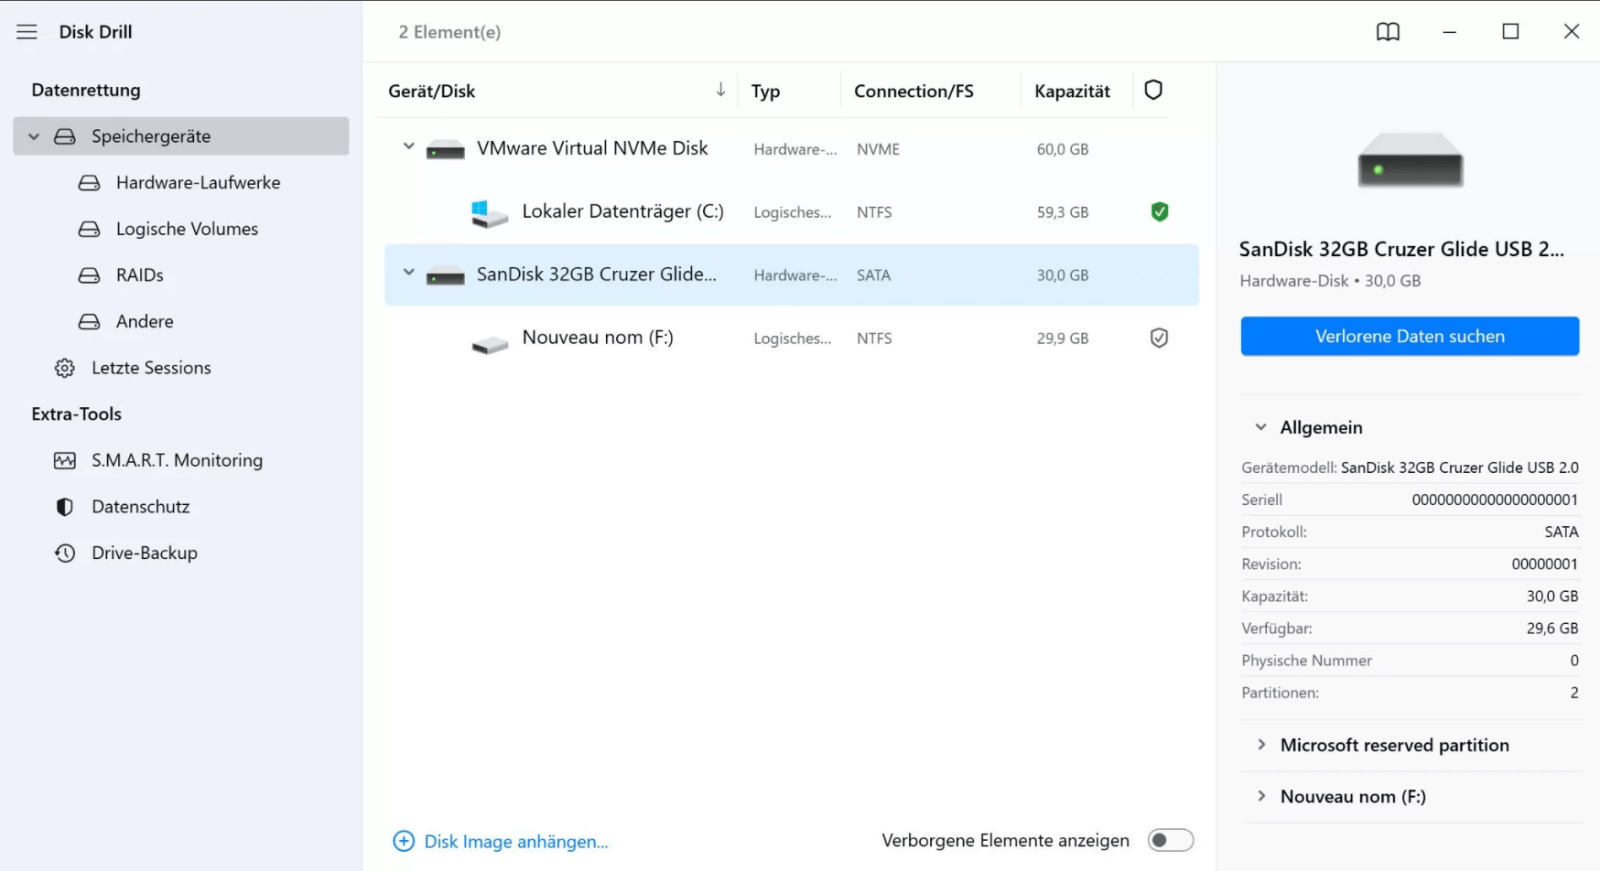Viewport: 1600px width, 871px height.
Task: Click serial number 00000000000000000001
Action: click(1495, 500)
